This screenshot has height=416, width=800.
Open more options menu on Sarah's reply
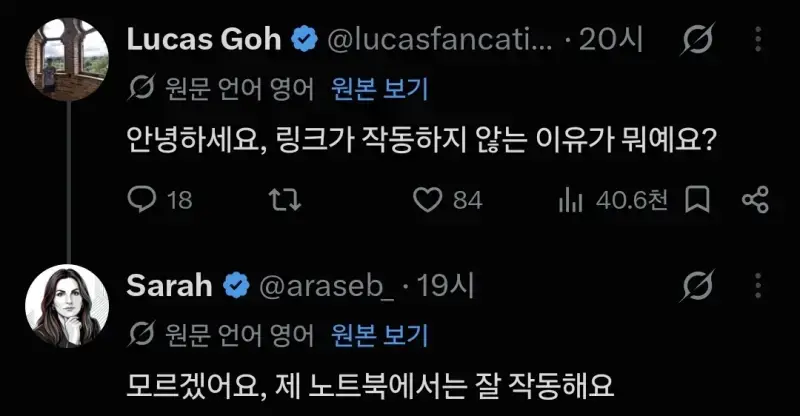[758, 285]
